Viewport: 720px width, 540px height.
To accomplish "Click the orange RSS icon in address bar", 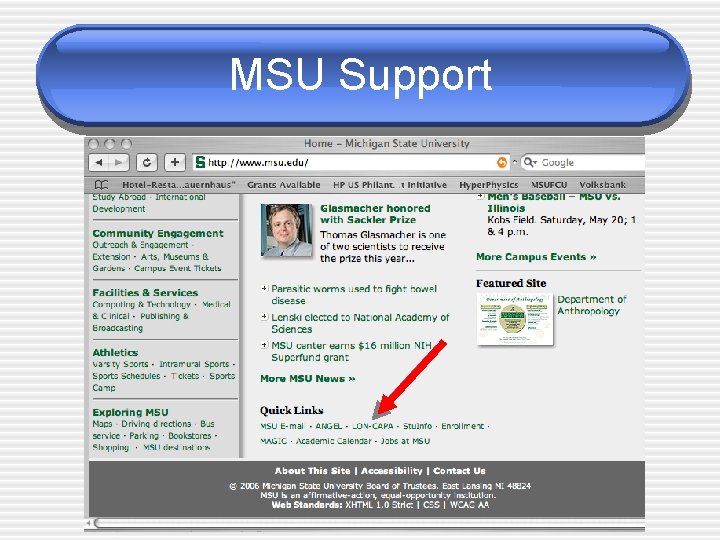I will pos(502,162).
